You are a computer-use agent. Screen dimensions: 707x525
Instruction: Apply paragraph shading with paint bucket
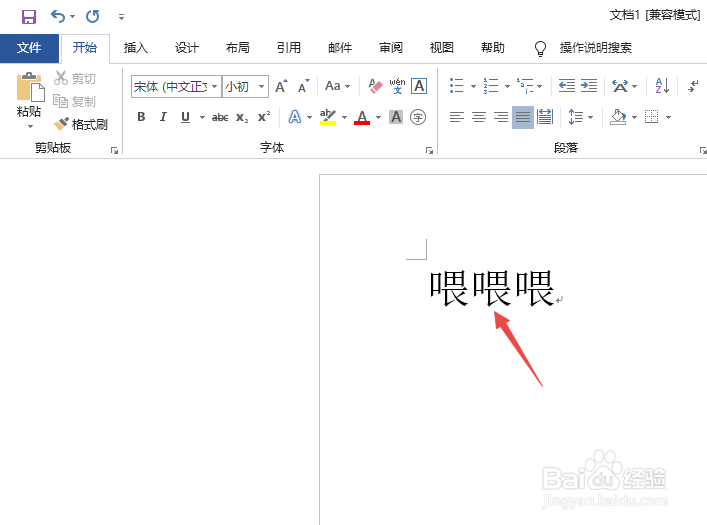pos(618,117)
